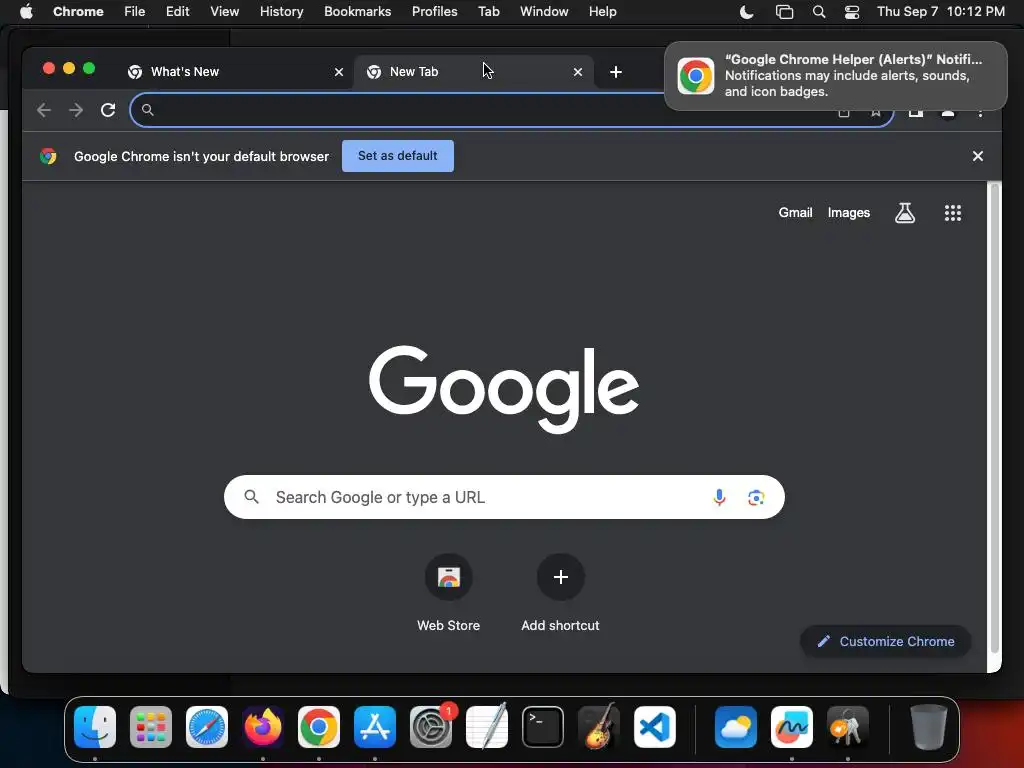Image resolution: width=1024 pixels, height=768 pixels.
Task: Click the Google search box
Action: 504,498
